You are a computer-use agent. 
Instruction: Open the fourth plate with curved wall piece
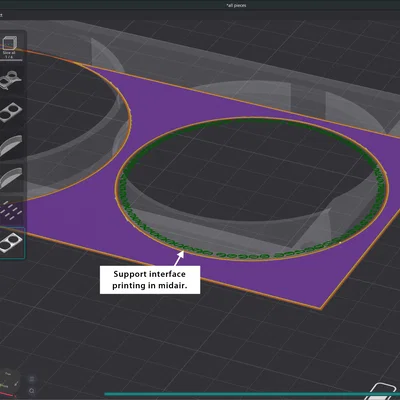[11, 178]
